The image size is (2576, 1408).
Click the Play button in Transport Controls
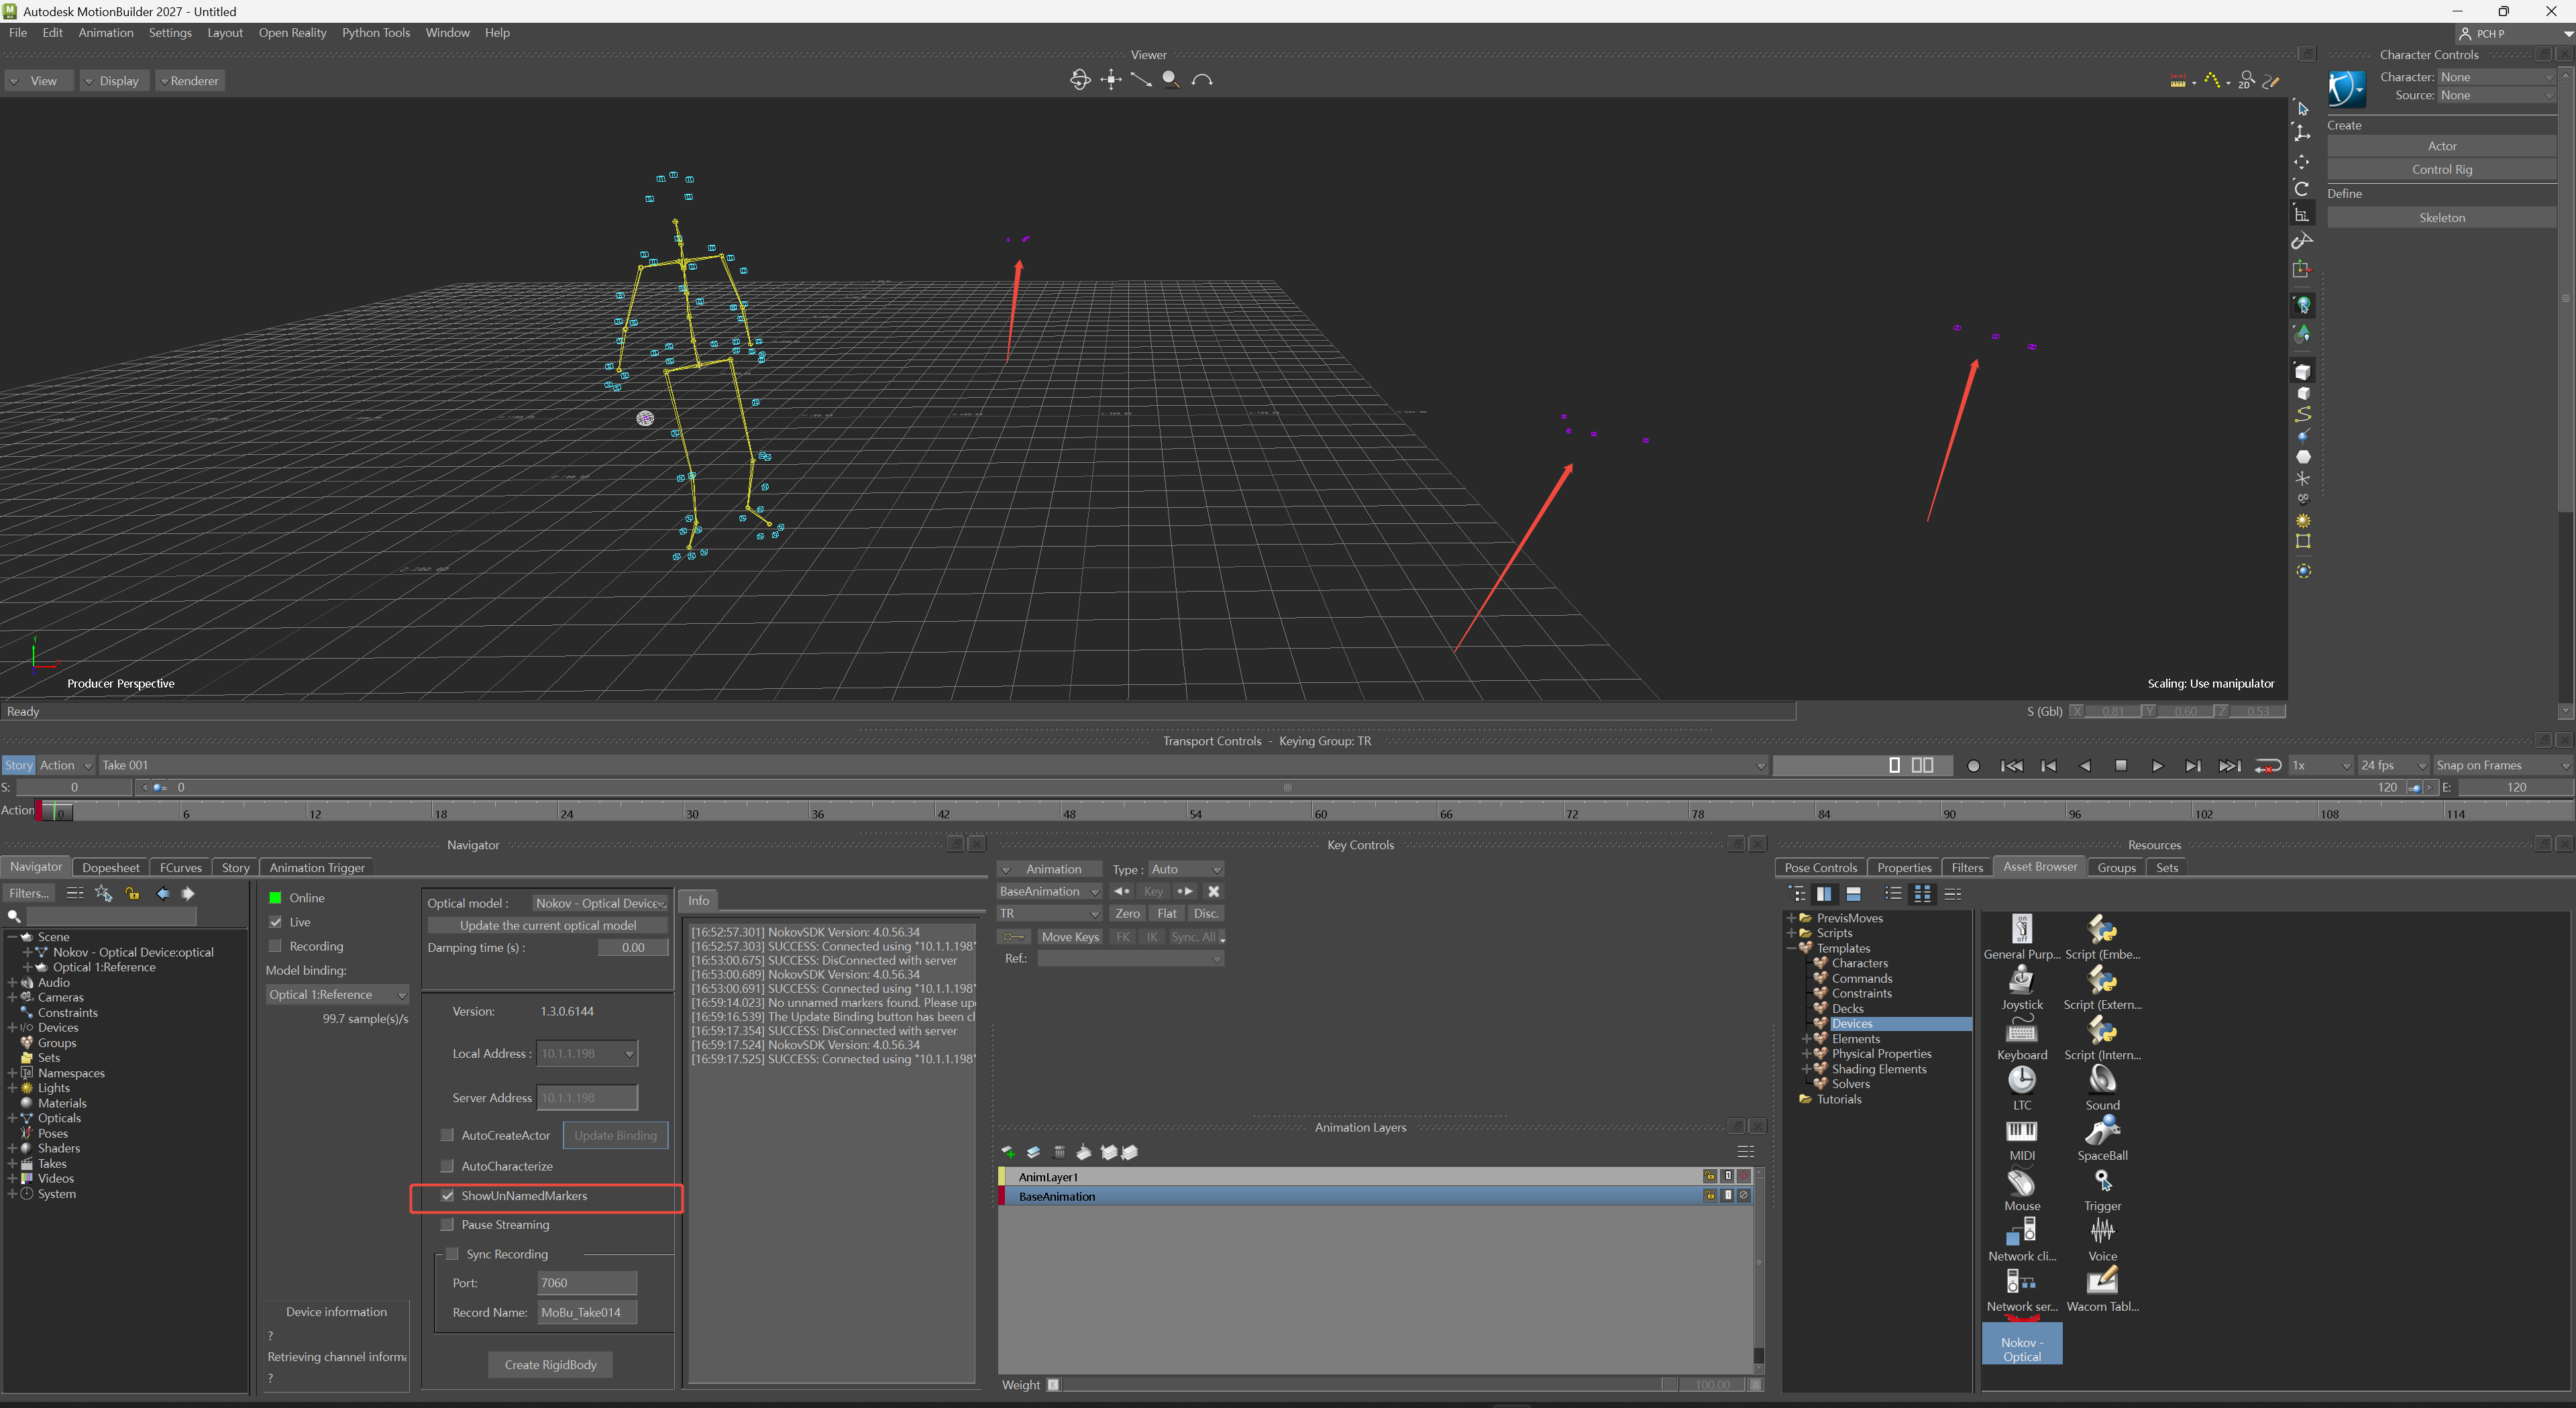click(2157, 766)
